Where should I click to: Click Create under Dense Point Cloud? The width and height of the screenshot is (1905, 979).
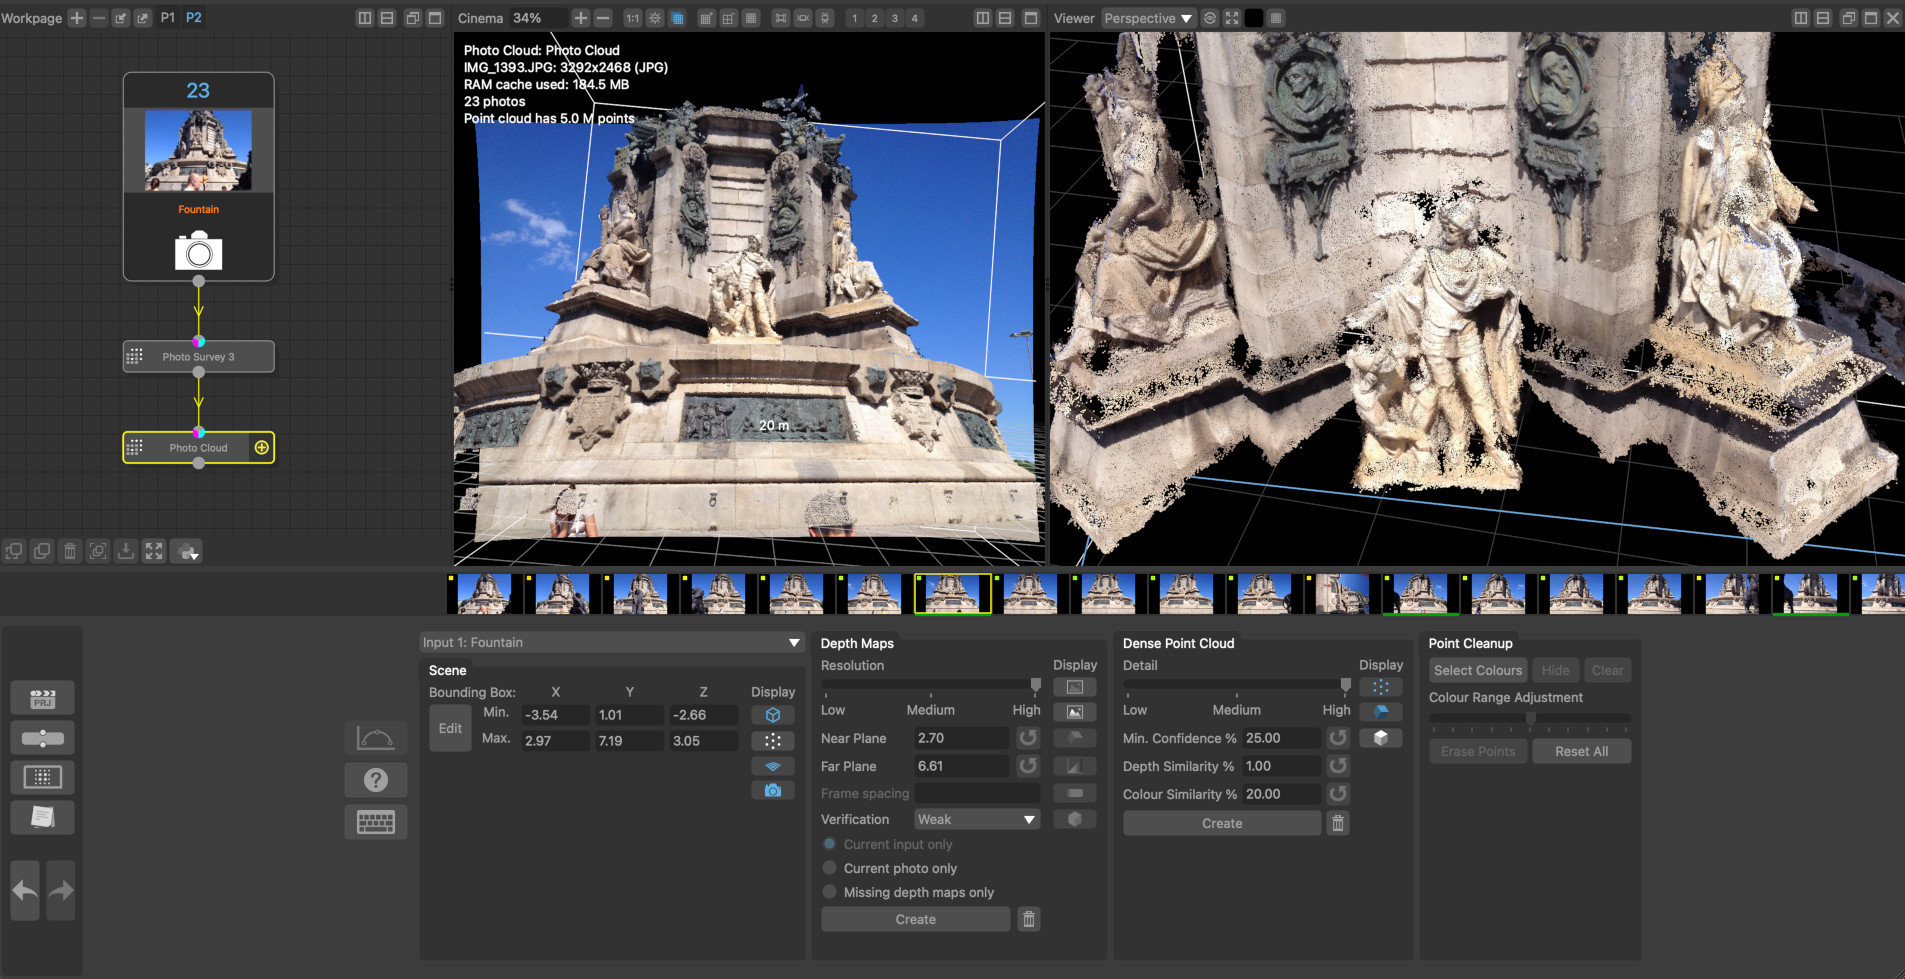(1222, 823)
